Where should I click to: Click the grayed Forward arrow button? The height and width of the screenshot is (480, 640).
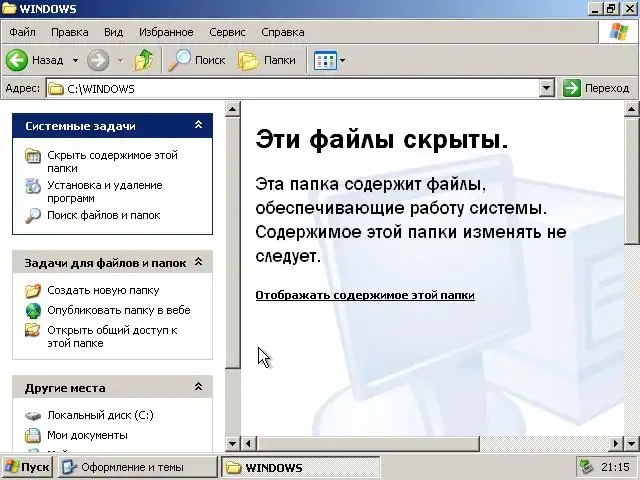pos(98,60)
